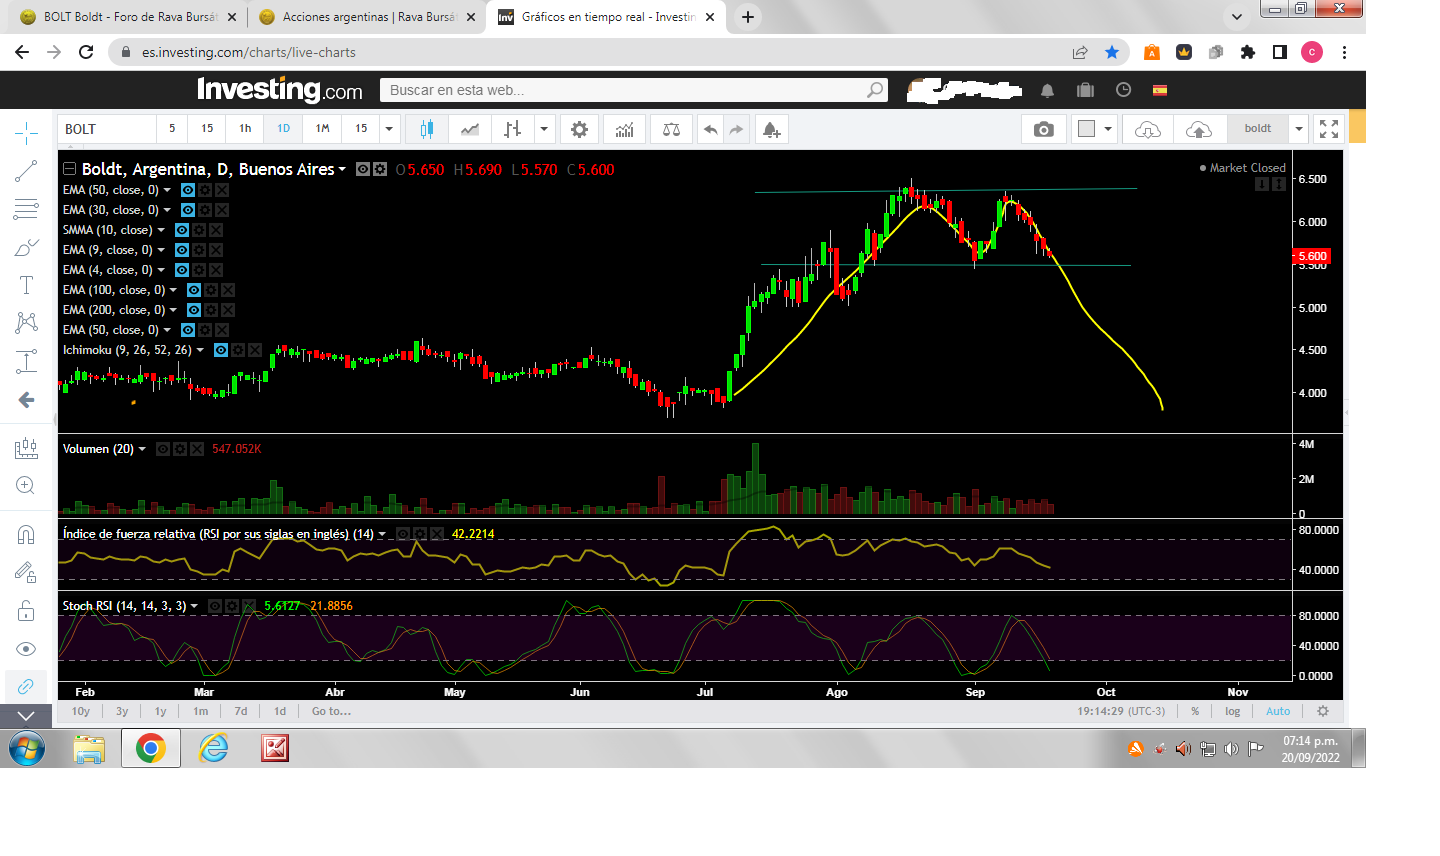Choose the text annotation tool

pyautogui.click(x=26, y=285)
